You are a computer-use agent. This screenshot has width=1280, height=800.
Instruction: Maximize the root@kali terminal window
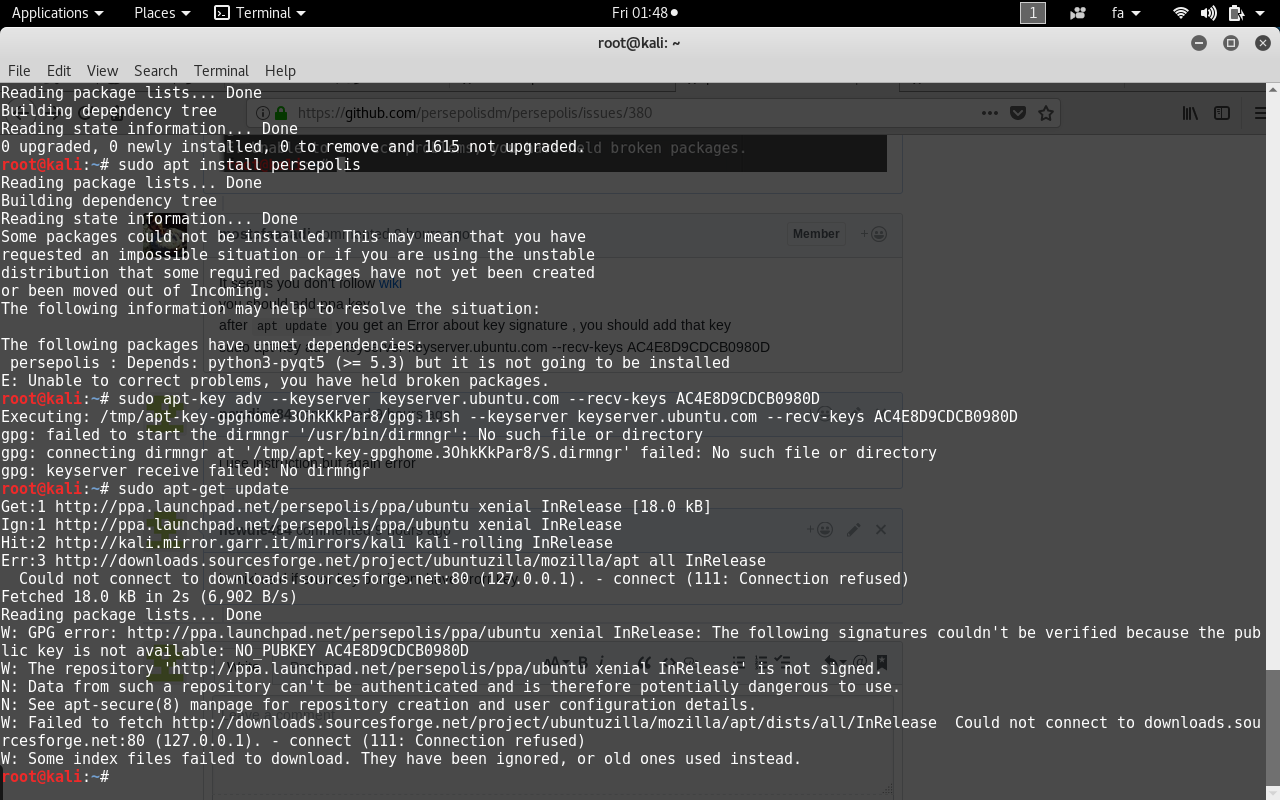click(x=1231, y=43)
